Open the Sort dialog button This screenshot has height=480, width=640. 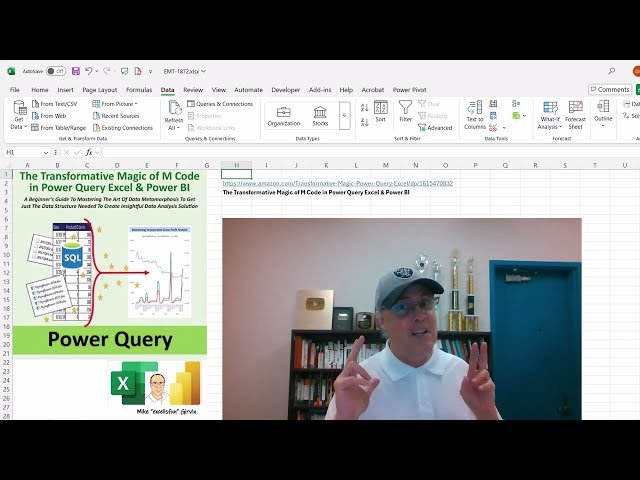(380, 111)
